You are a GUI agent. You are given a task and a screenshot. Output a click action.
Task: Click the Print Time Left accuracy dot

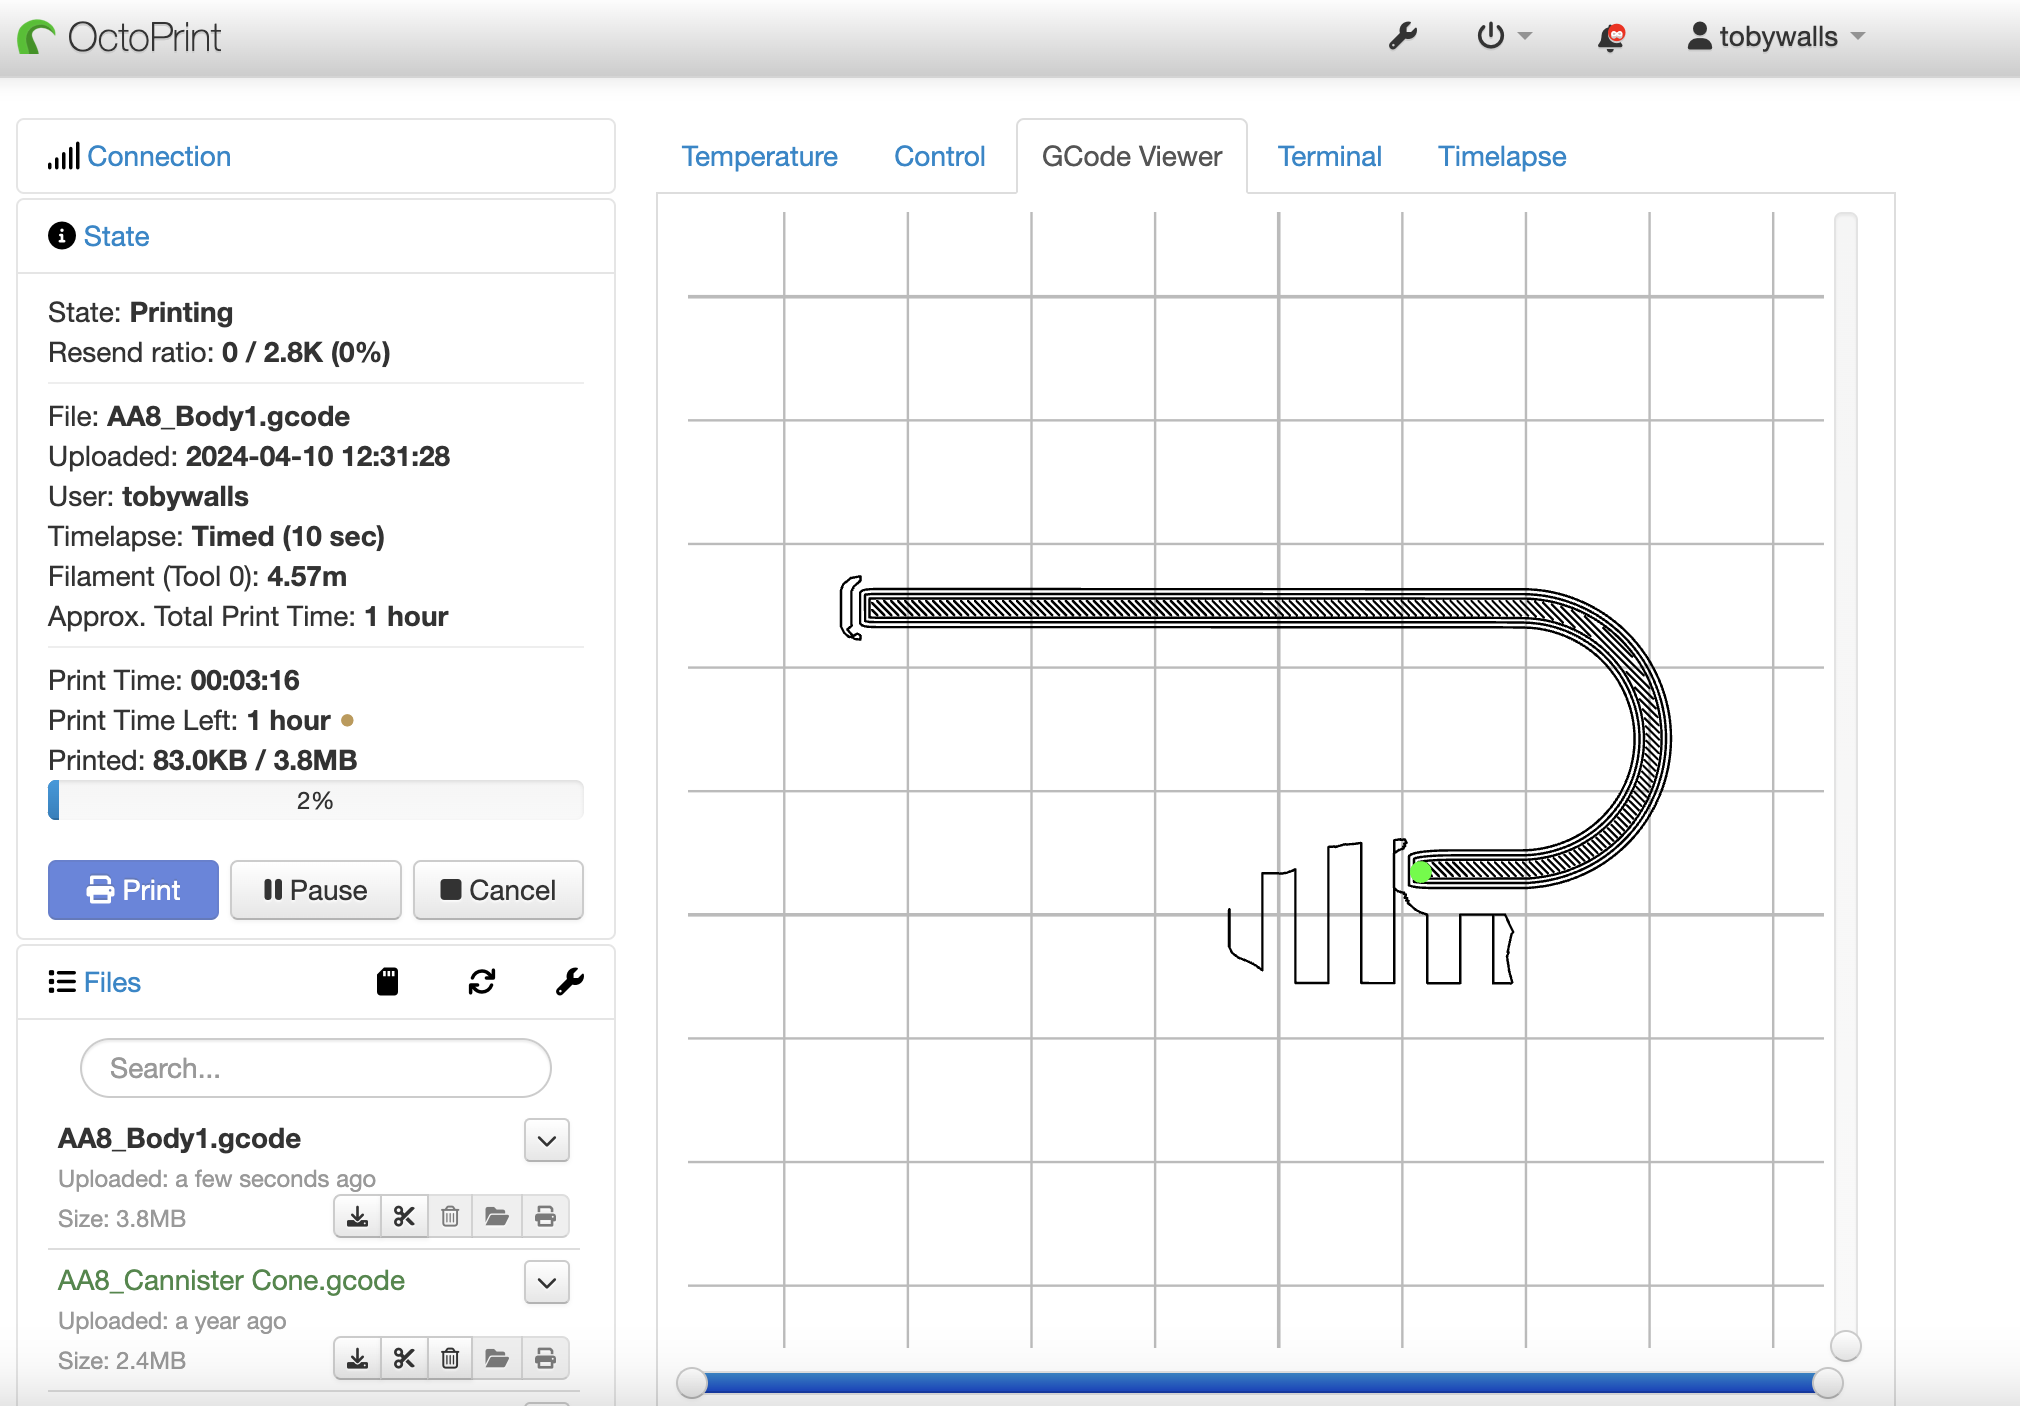(x=347, y=720)
